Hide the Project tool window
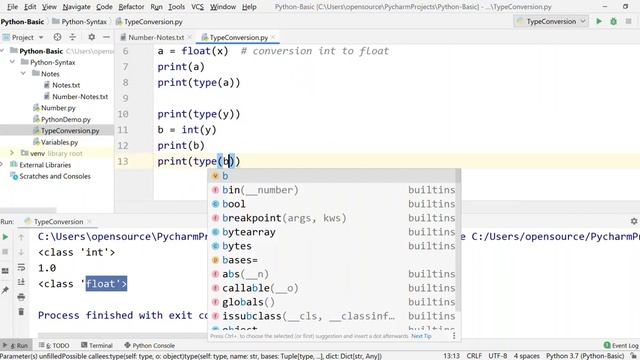 (x=106, y=37)
